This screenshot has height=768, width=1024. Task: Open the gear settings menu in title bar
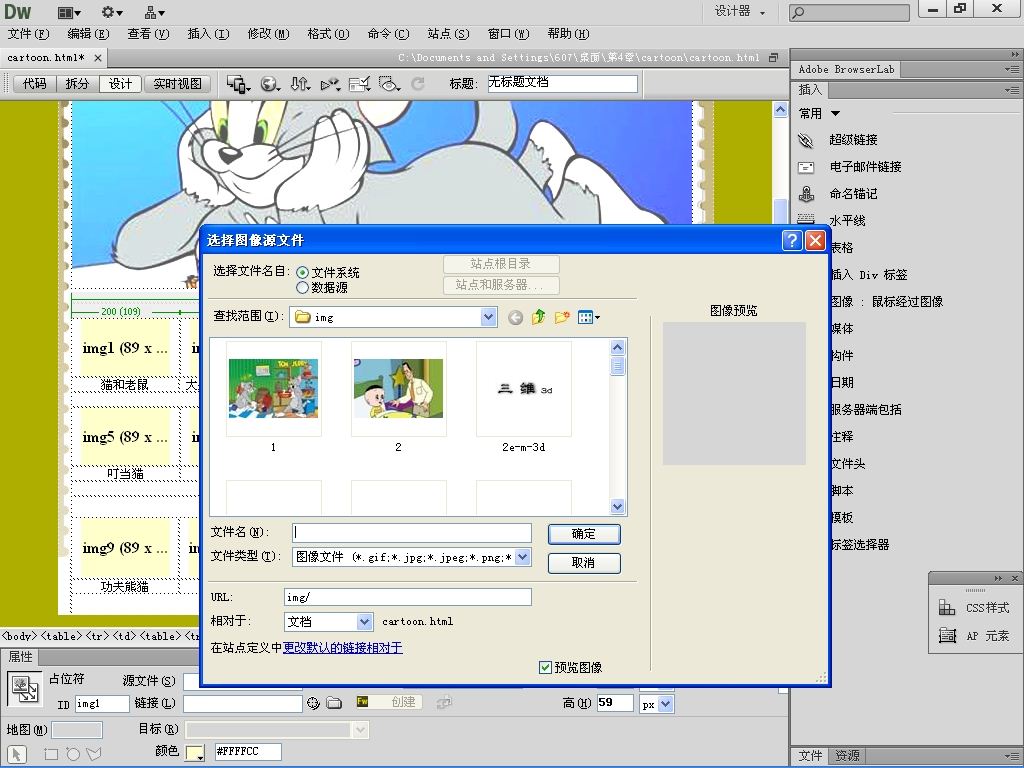112,12
